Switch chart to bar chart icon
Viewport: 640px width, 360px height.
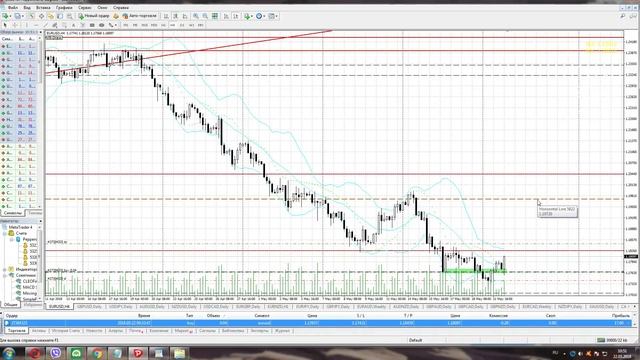click(165, 16)
